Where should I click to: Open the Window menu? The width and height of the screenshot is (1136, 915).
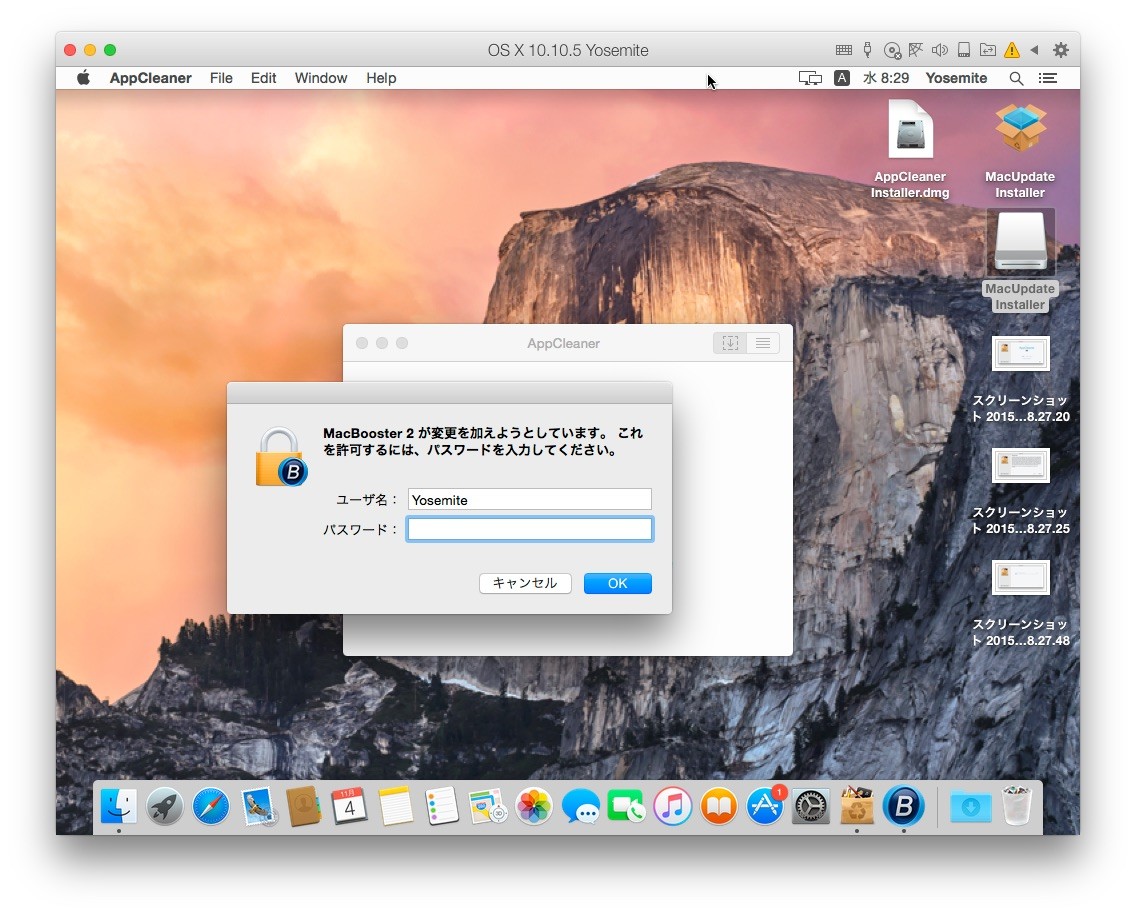click(x=321, y=78)
